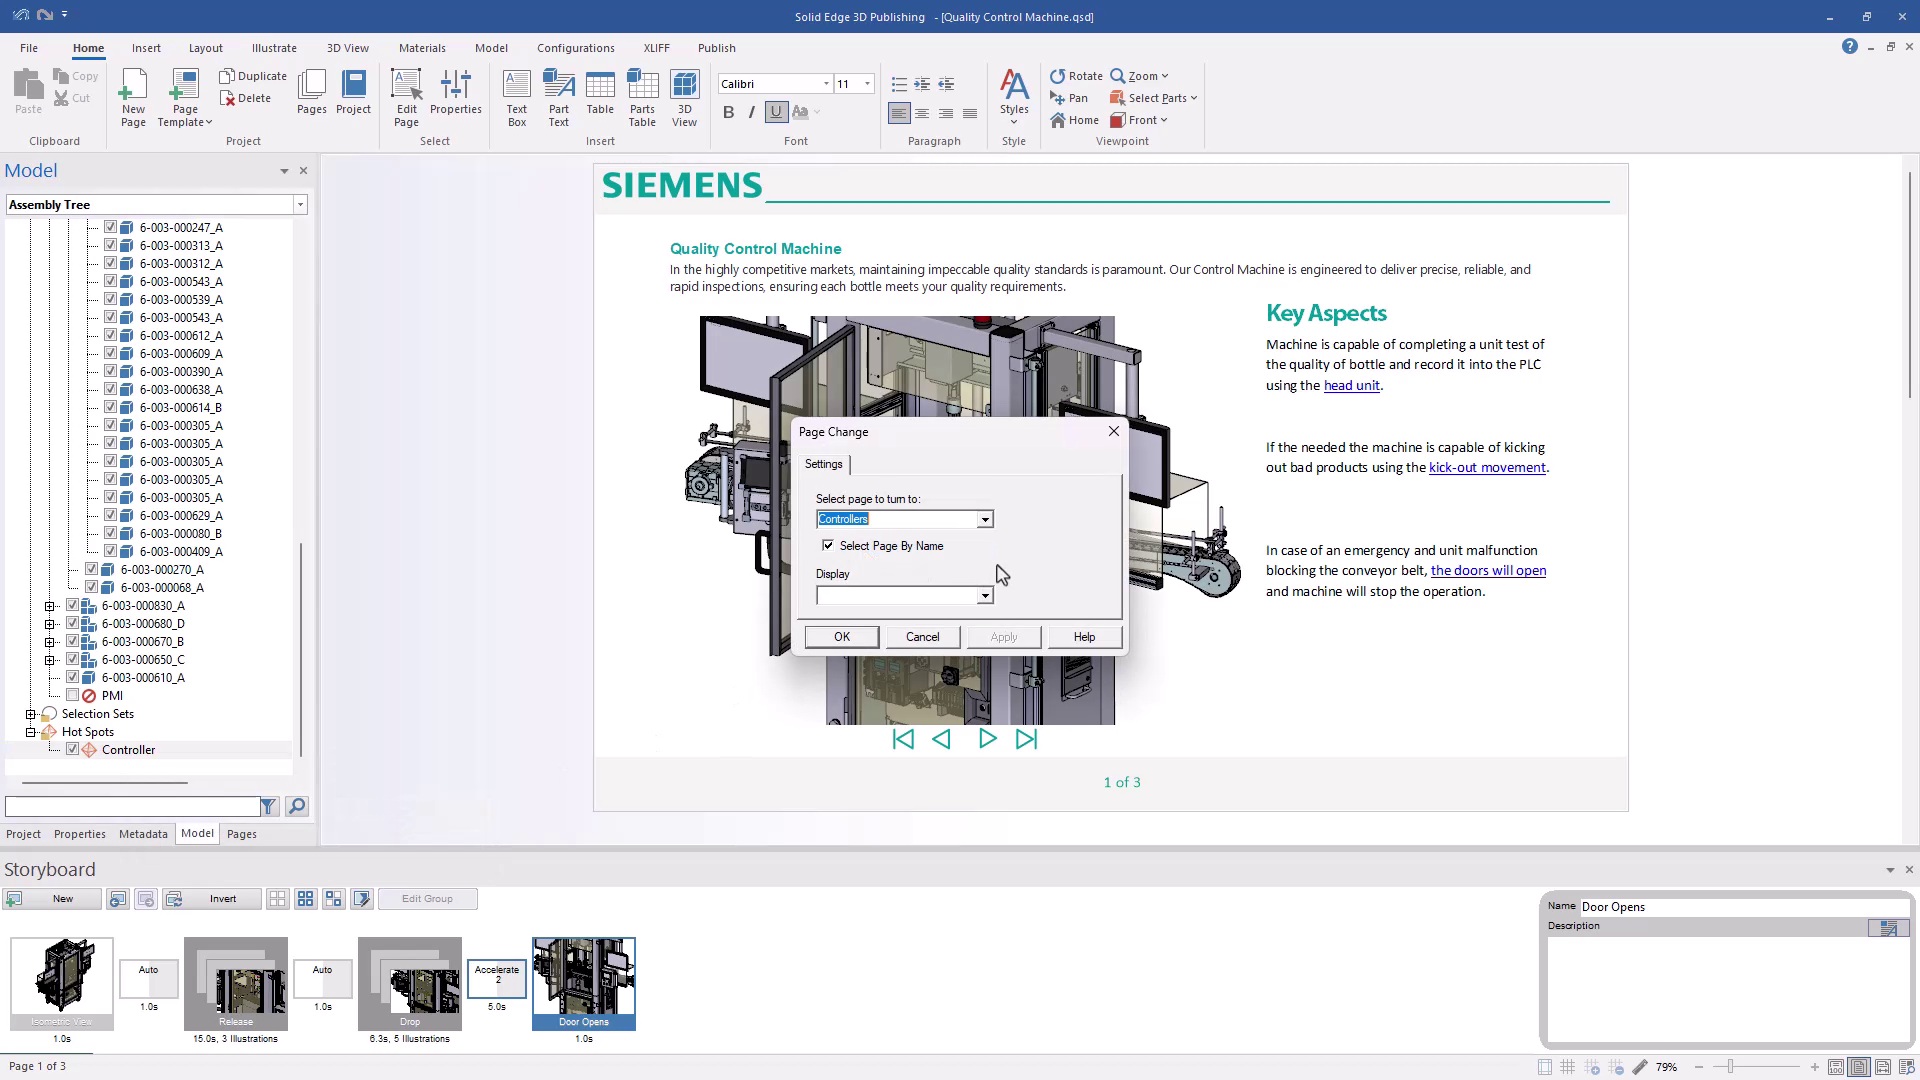
Task: Open the Zoom dropdown
Action: pos(1139,76)
